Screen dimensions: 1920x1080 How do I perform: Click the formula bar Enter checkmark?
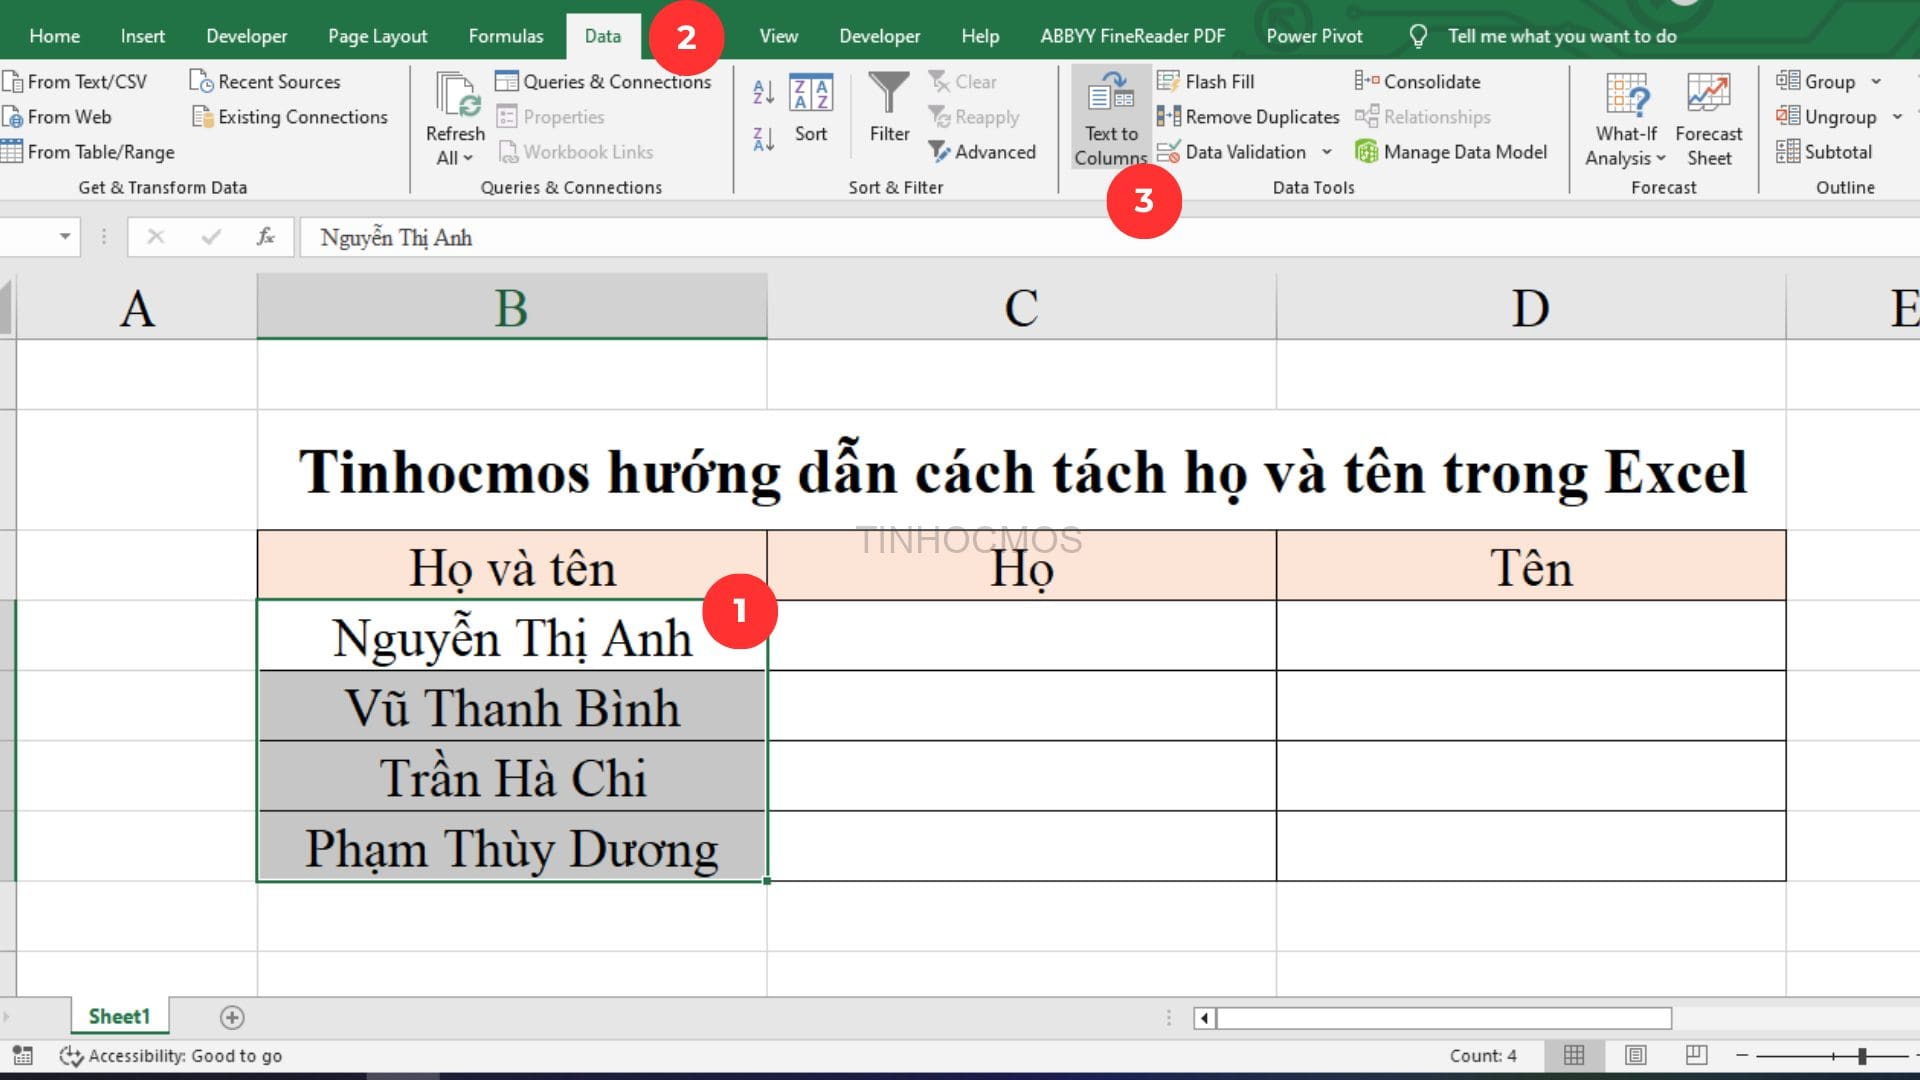[210, 237]
